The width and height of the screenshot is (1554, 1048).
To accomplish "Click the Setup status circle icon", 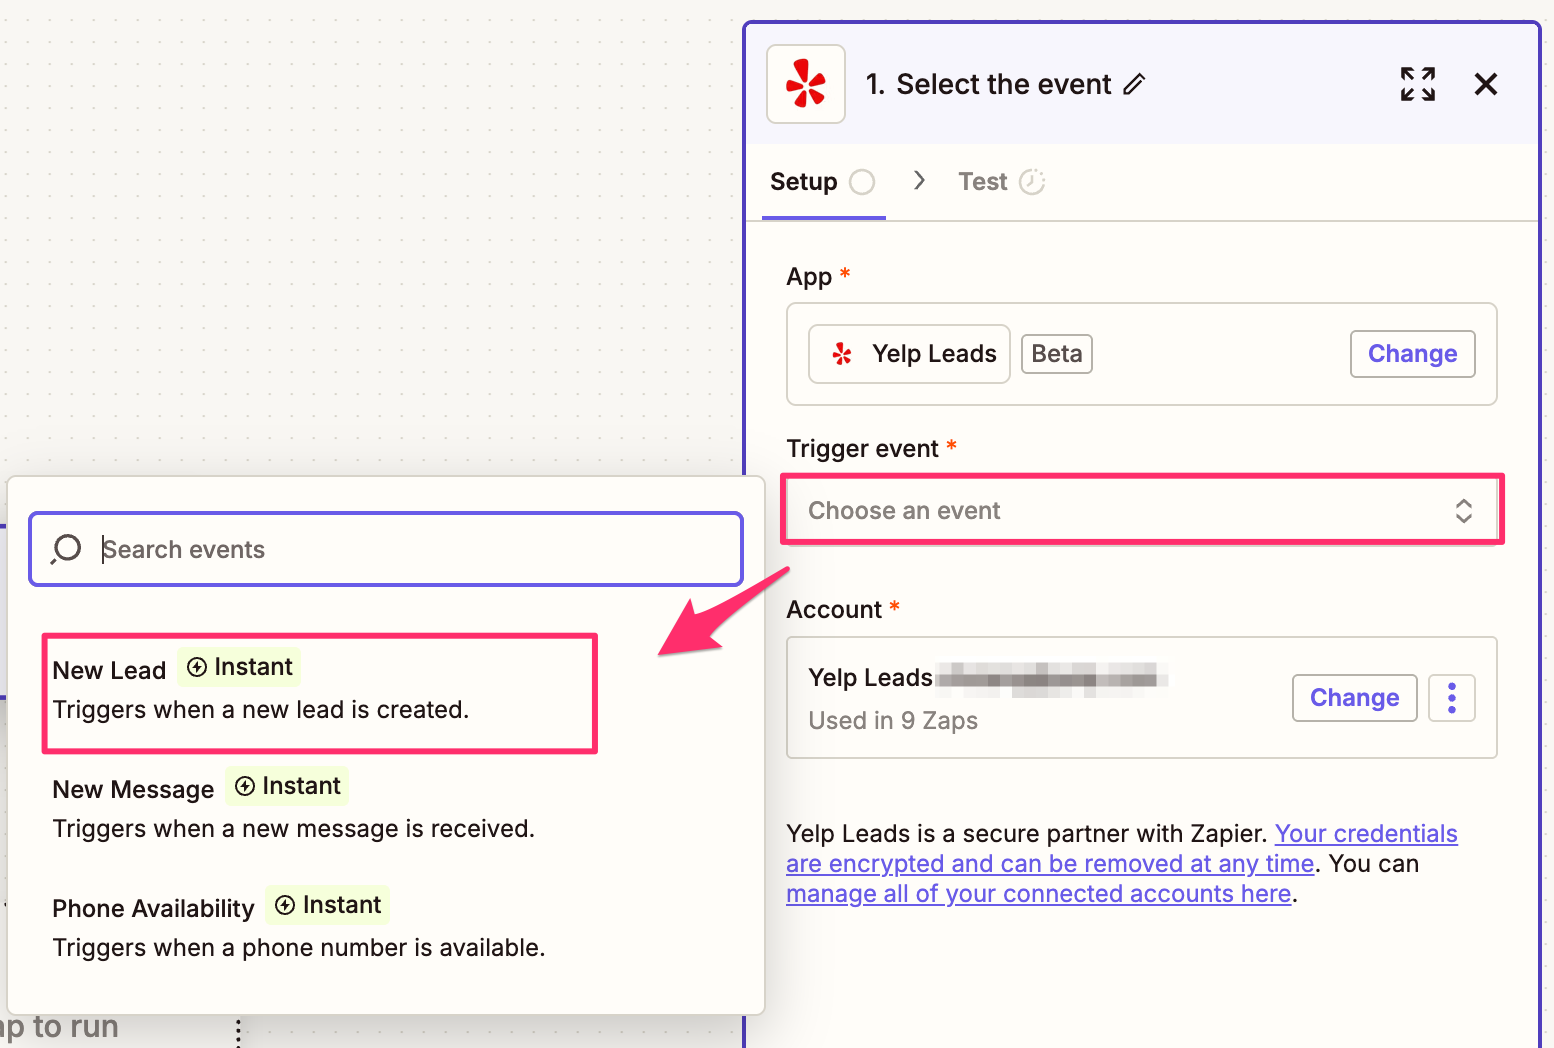I will click(x=862, y=182).
